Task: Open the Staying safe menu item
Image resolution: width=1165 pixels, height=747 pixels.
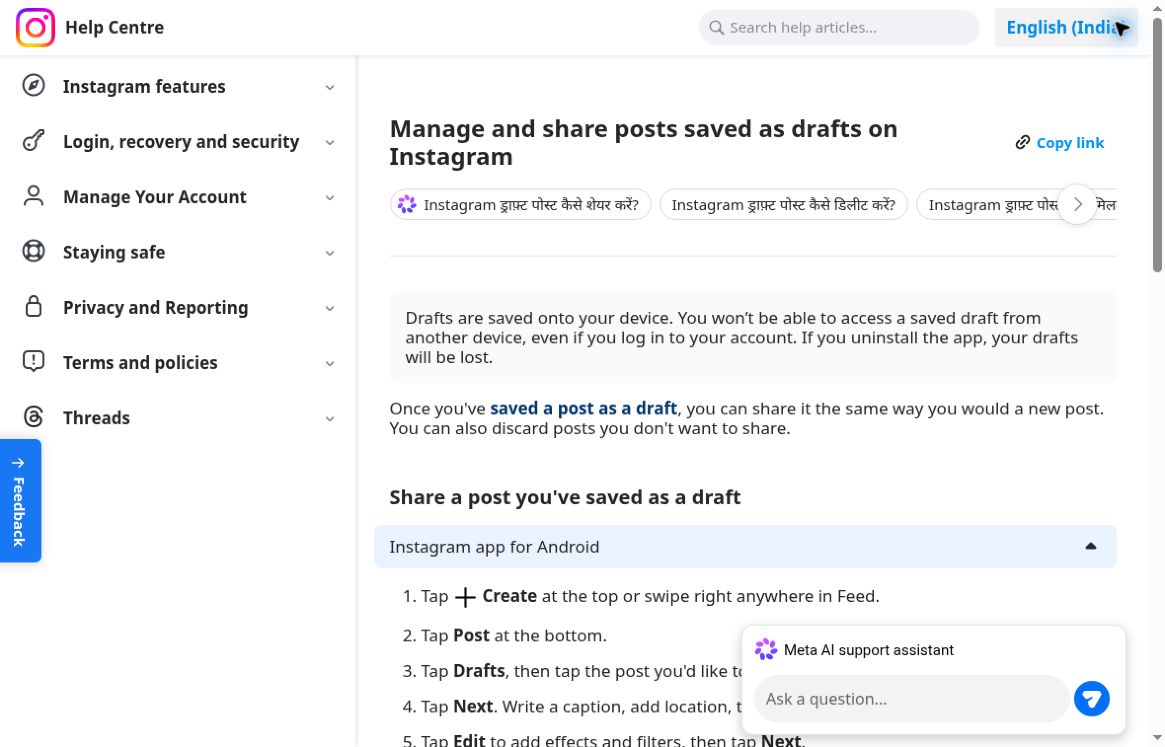Action: click(178, 252)
